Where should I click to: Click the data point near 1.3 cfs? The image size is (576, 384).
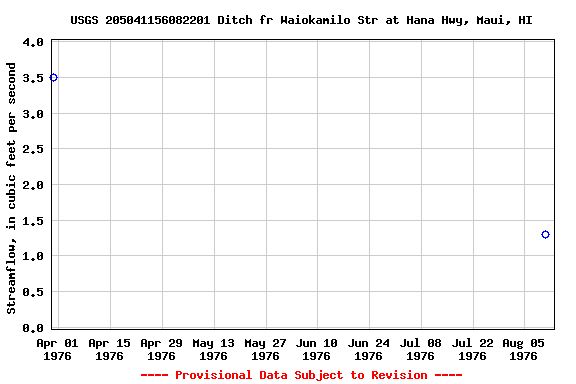point(545,234)
